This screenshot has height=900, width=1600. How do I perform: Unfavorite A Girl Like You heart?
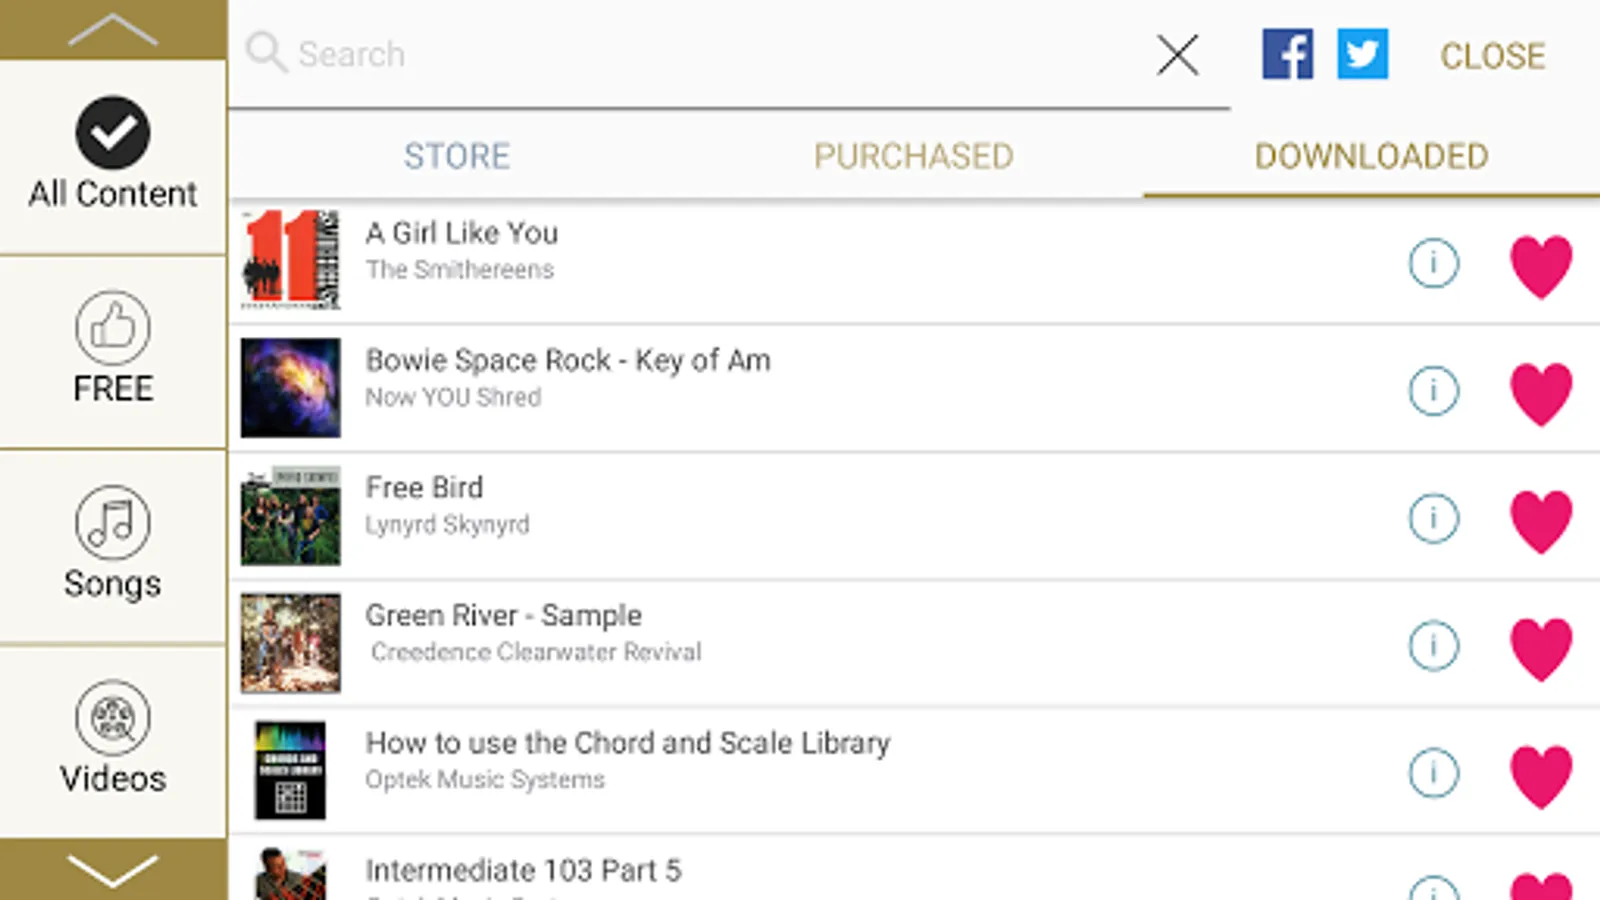click(1540, 266)
